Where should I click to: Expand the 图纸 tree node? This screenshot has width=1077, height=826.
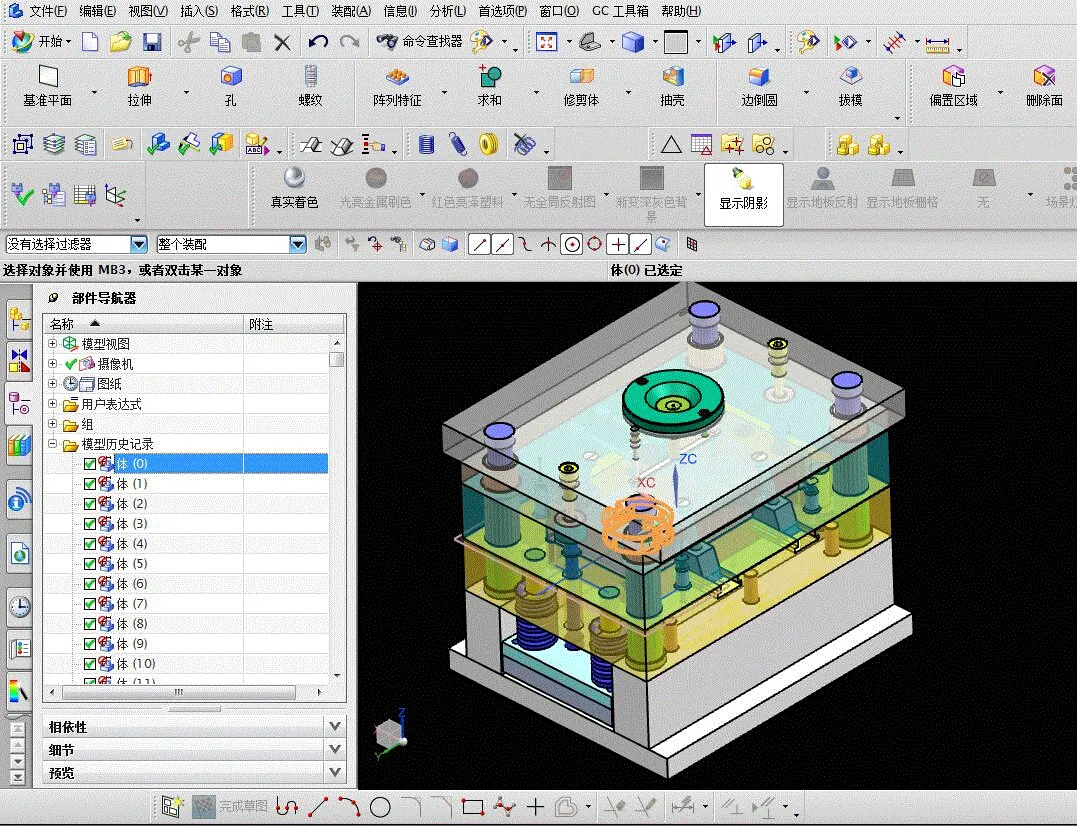[53, 383]
